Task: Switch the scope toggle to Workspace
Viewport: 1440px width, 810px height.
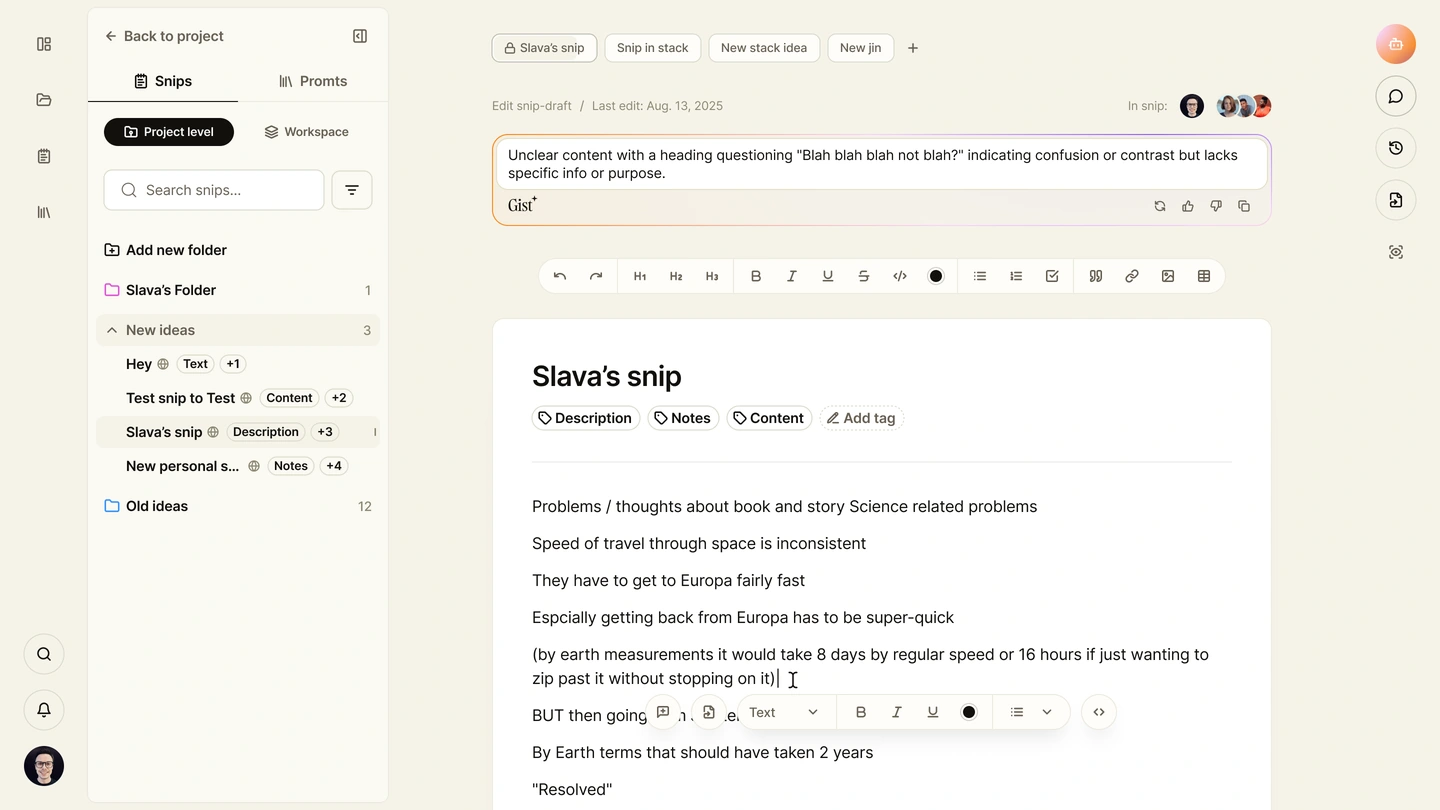Action: [x=306, y=132]
